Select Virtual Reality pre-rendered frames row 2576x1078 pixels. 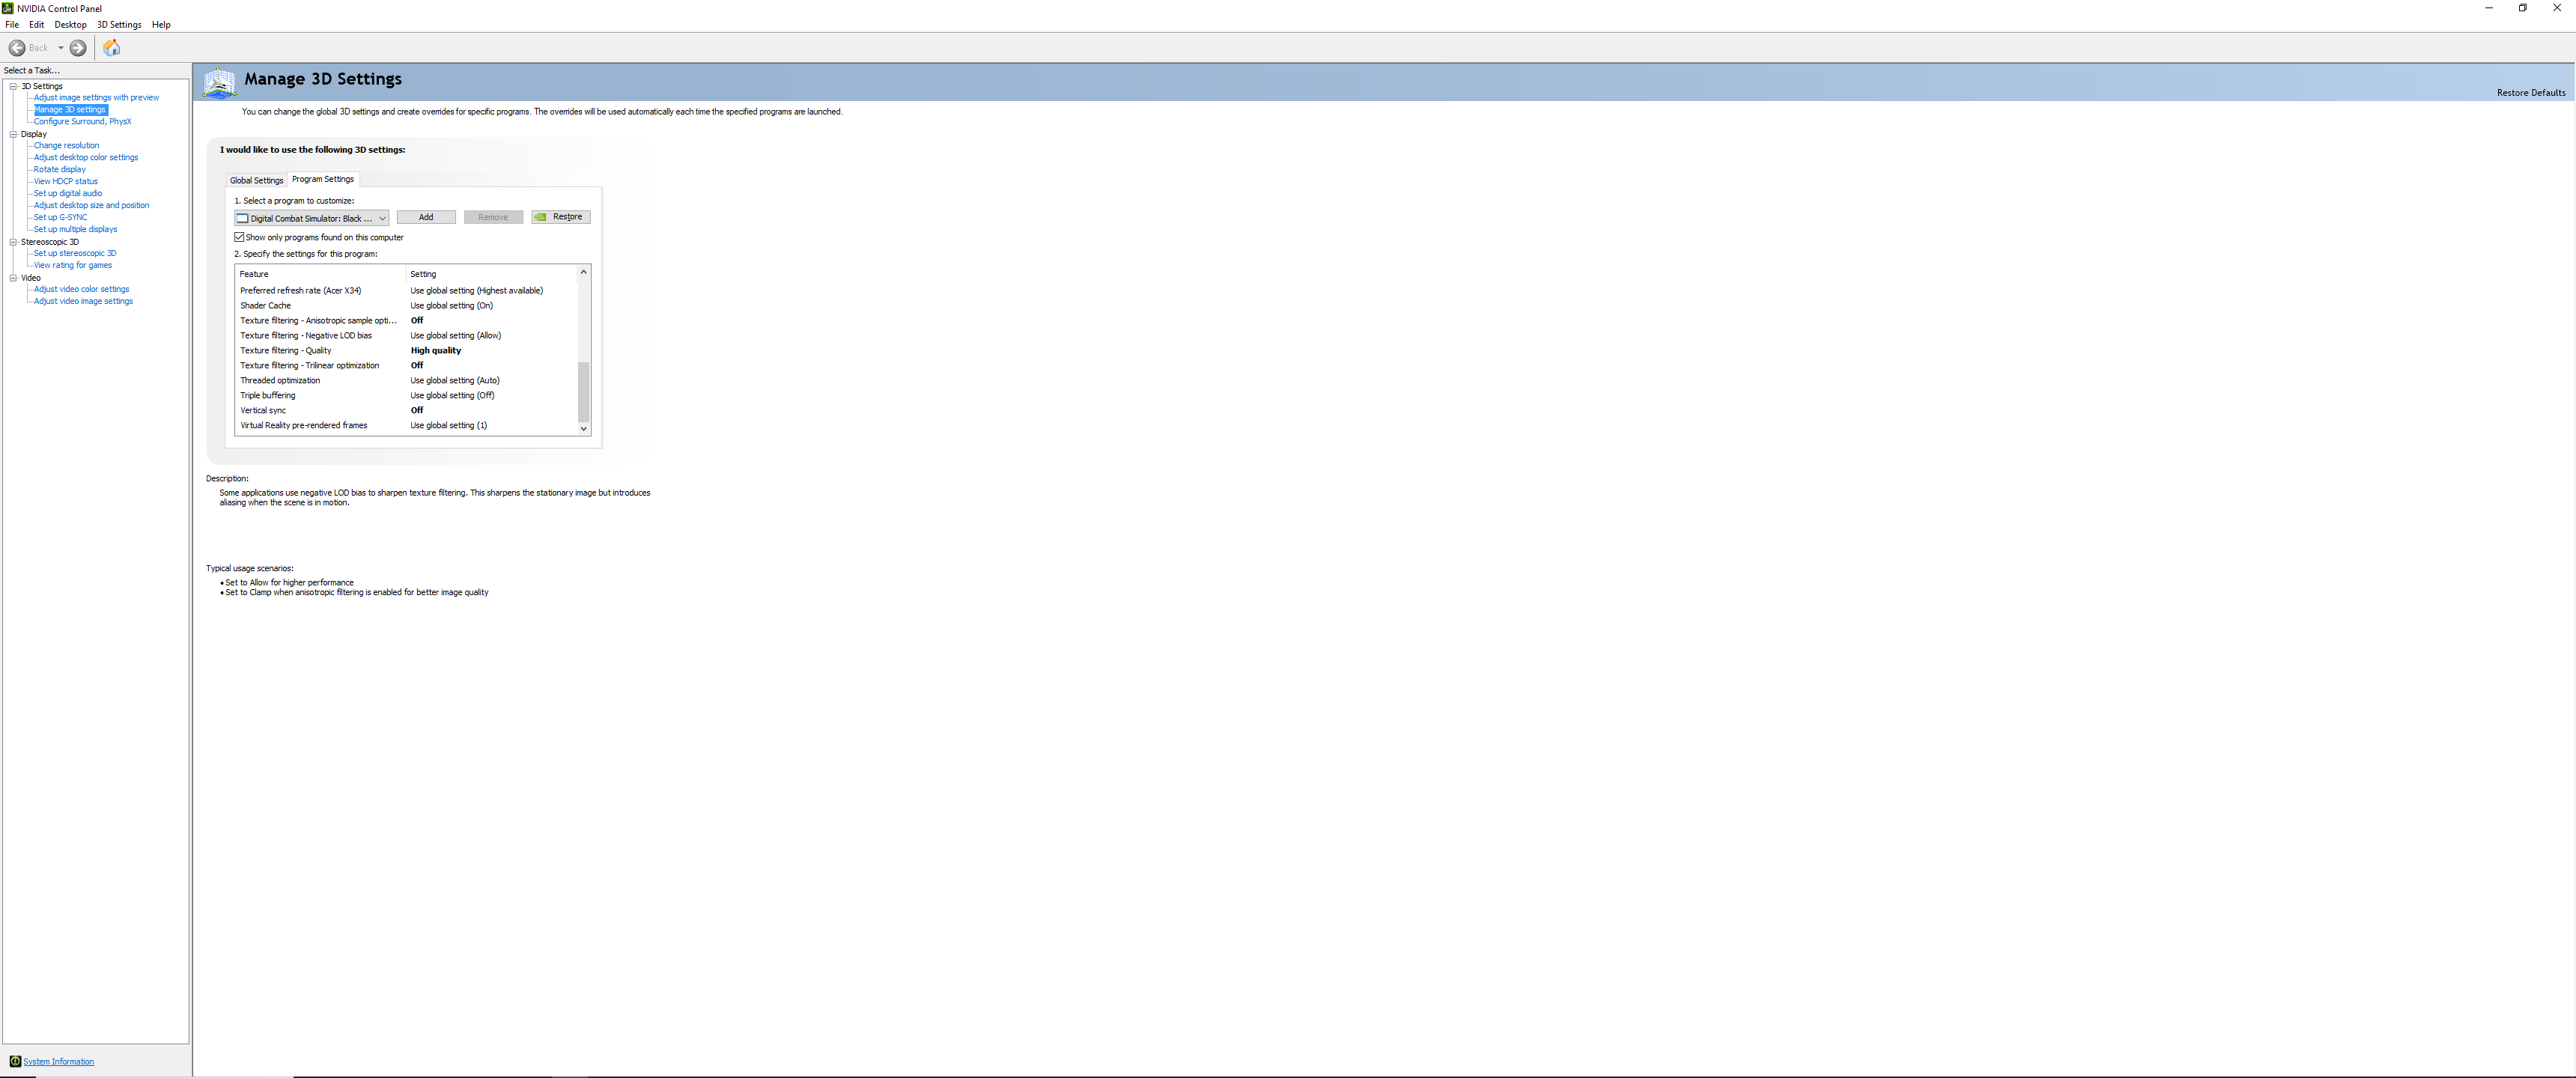pyautogui.click(x=407, y=426)
